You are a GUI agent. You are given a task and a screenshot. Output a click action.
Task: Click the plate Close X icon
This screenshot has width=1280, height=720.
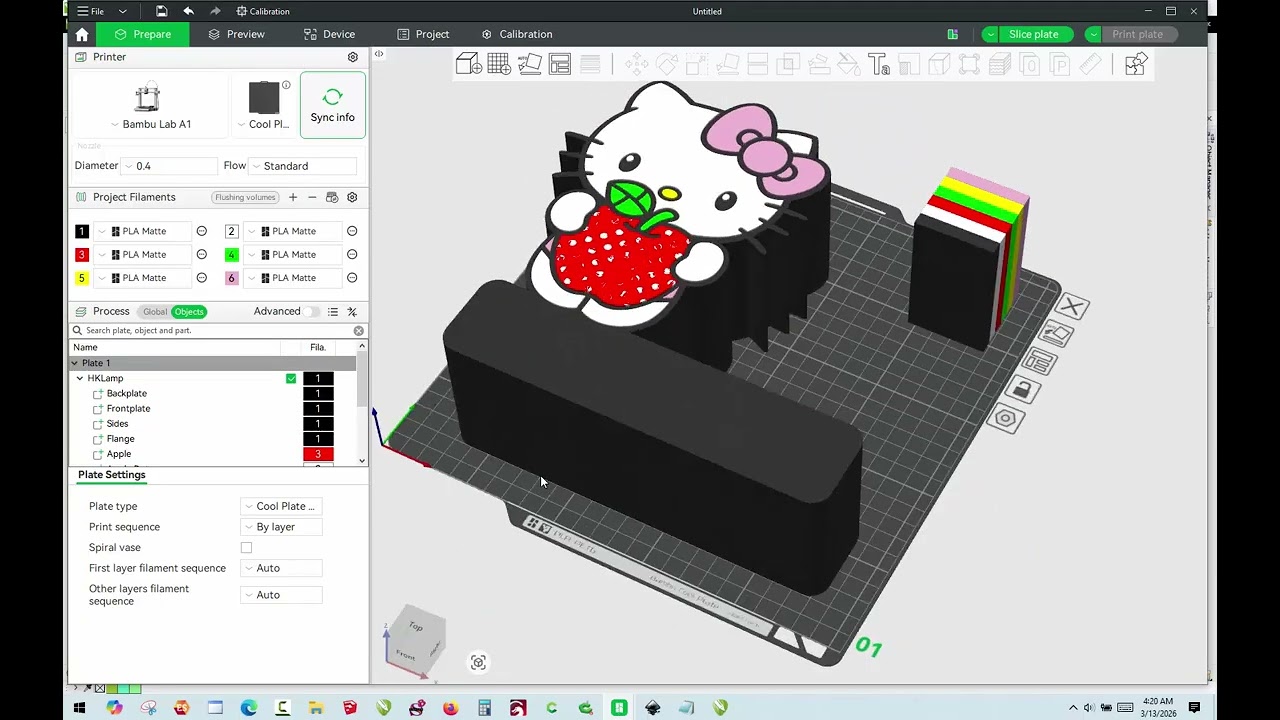1071,306
